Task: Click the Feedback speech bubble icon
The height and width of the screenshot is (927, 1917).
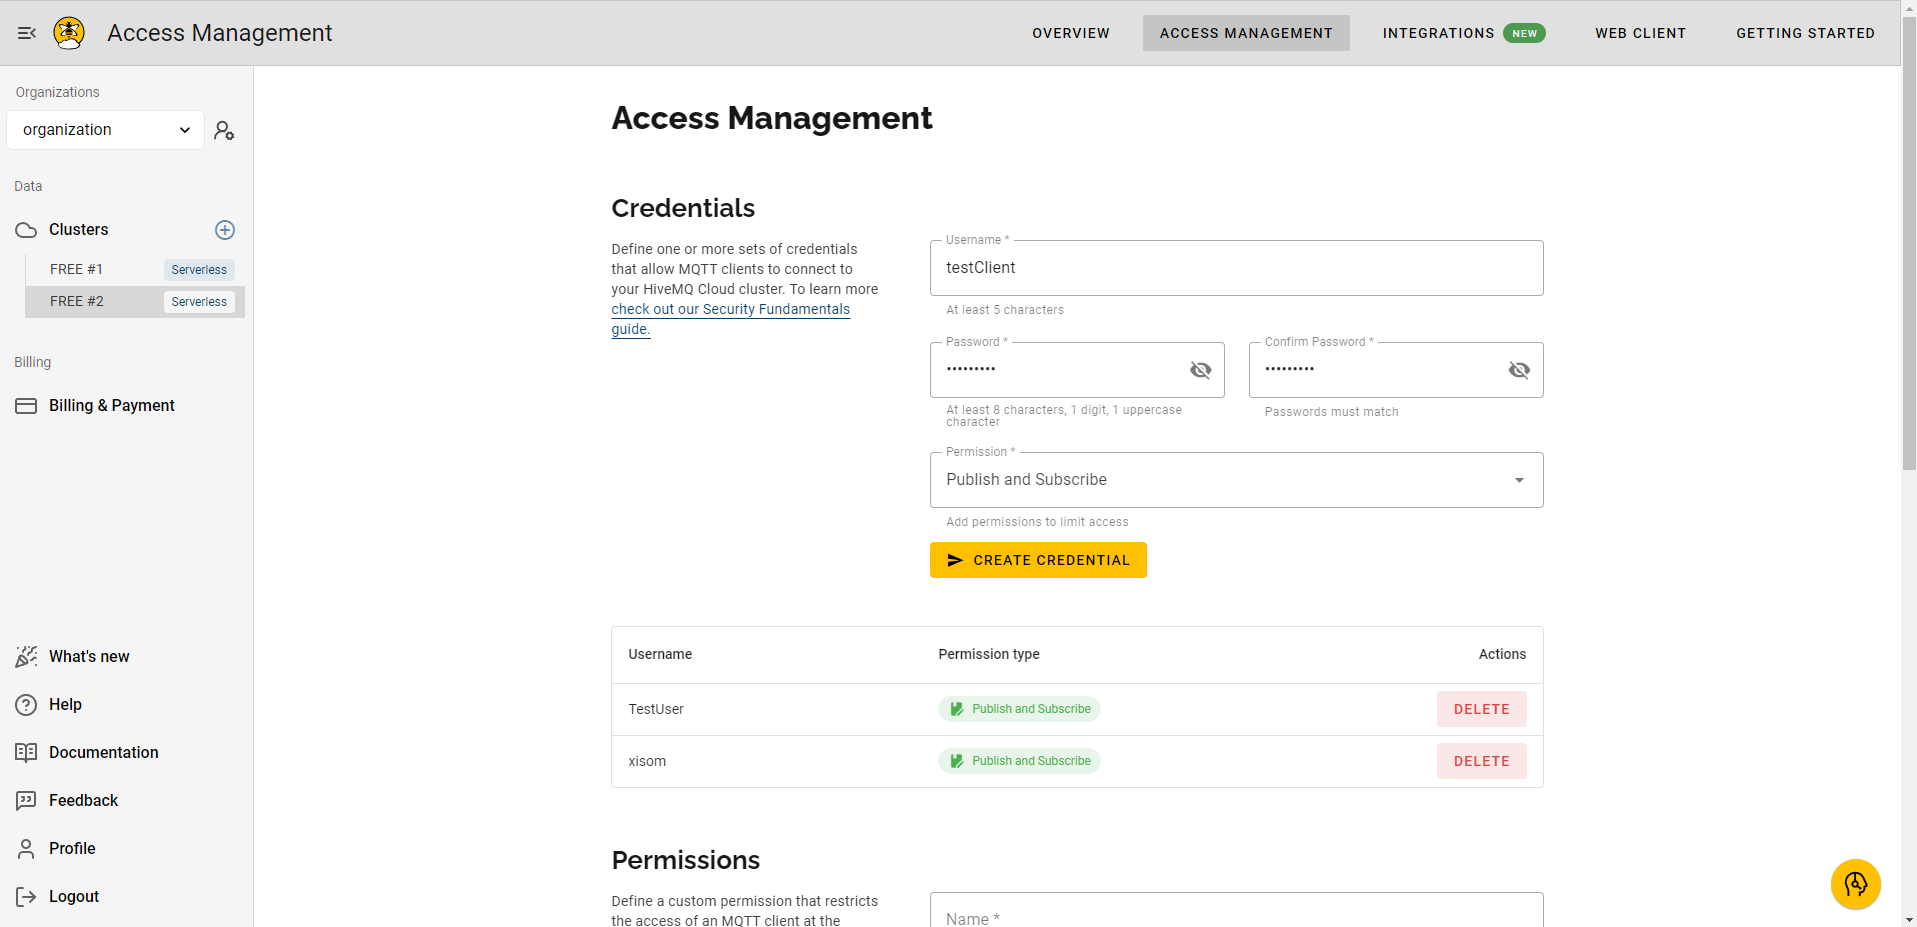Action: coord(26,801)
